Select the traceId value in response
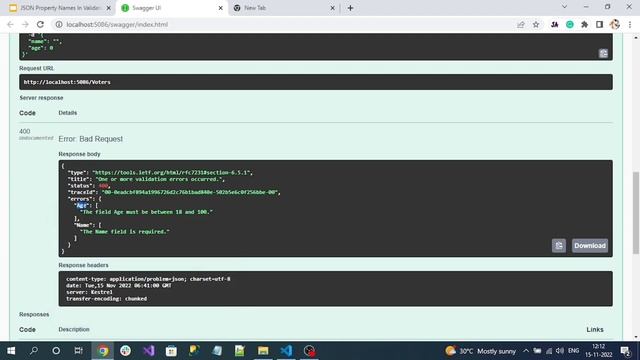The height and width of the screenshot is (360, 640). click(x=191, y=192)
